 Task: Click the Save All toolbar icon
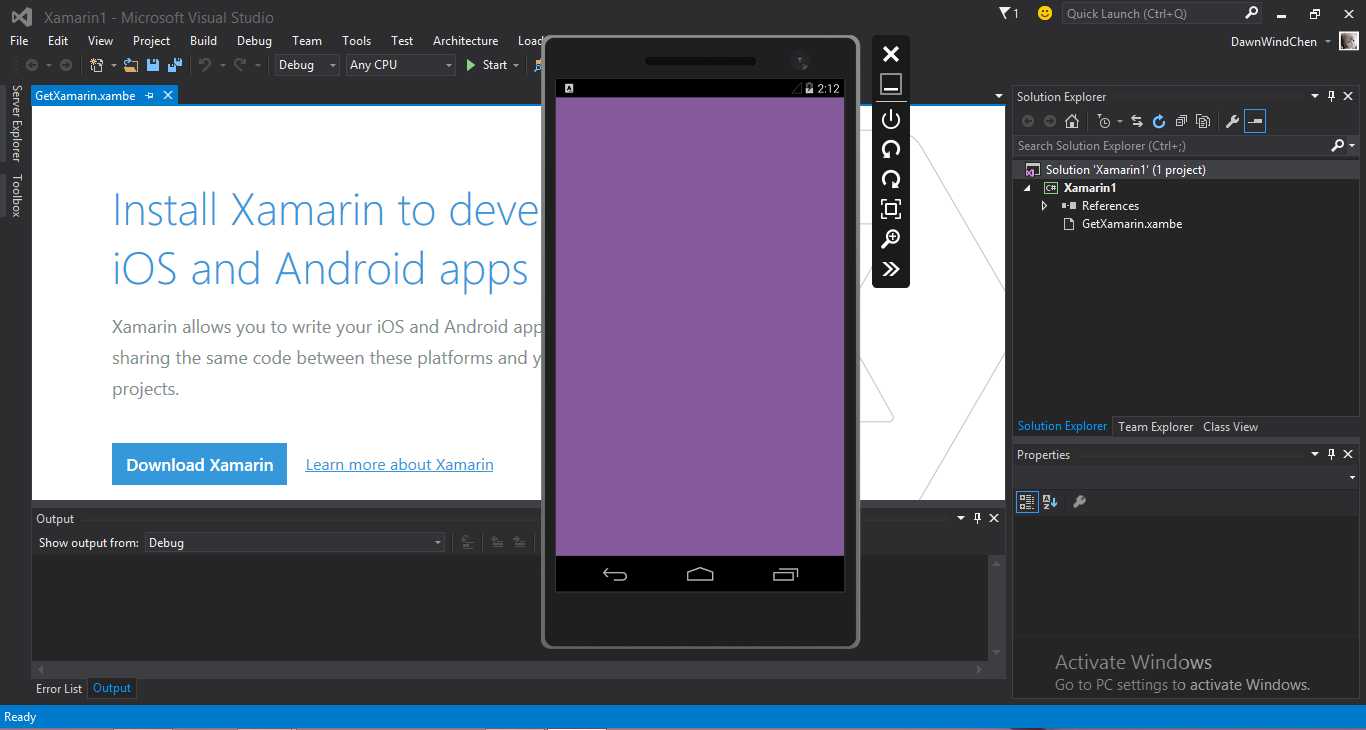coord(175,65)
